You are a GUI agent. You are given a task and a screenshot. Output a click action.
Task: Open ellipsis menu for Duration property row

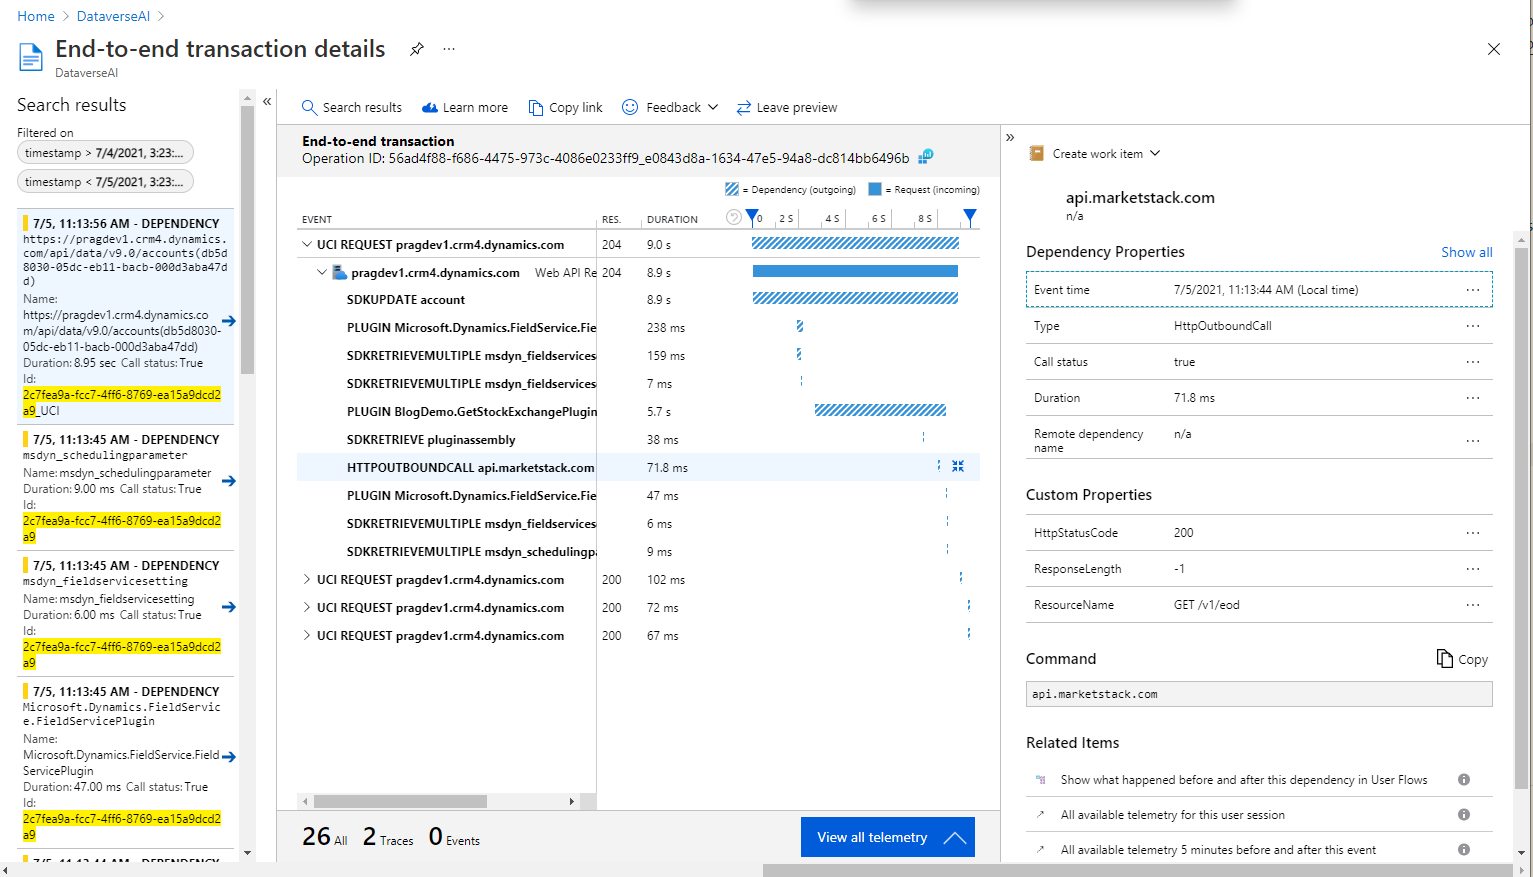coord(1473,398)
